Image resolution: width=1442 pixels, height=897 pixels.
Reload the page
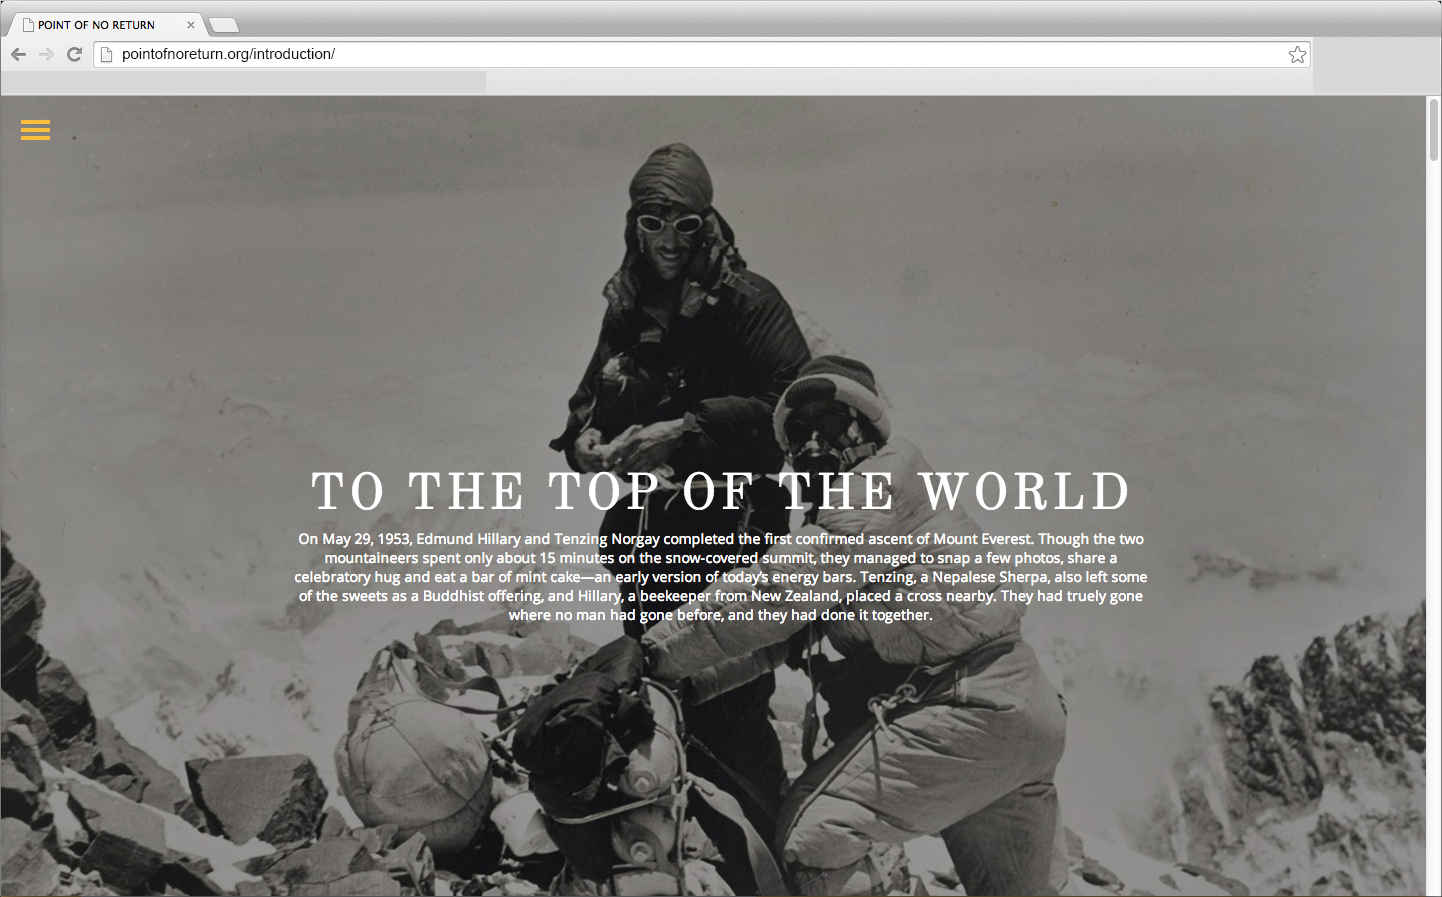click(74, 54)
